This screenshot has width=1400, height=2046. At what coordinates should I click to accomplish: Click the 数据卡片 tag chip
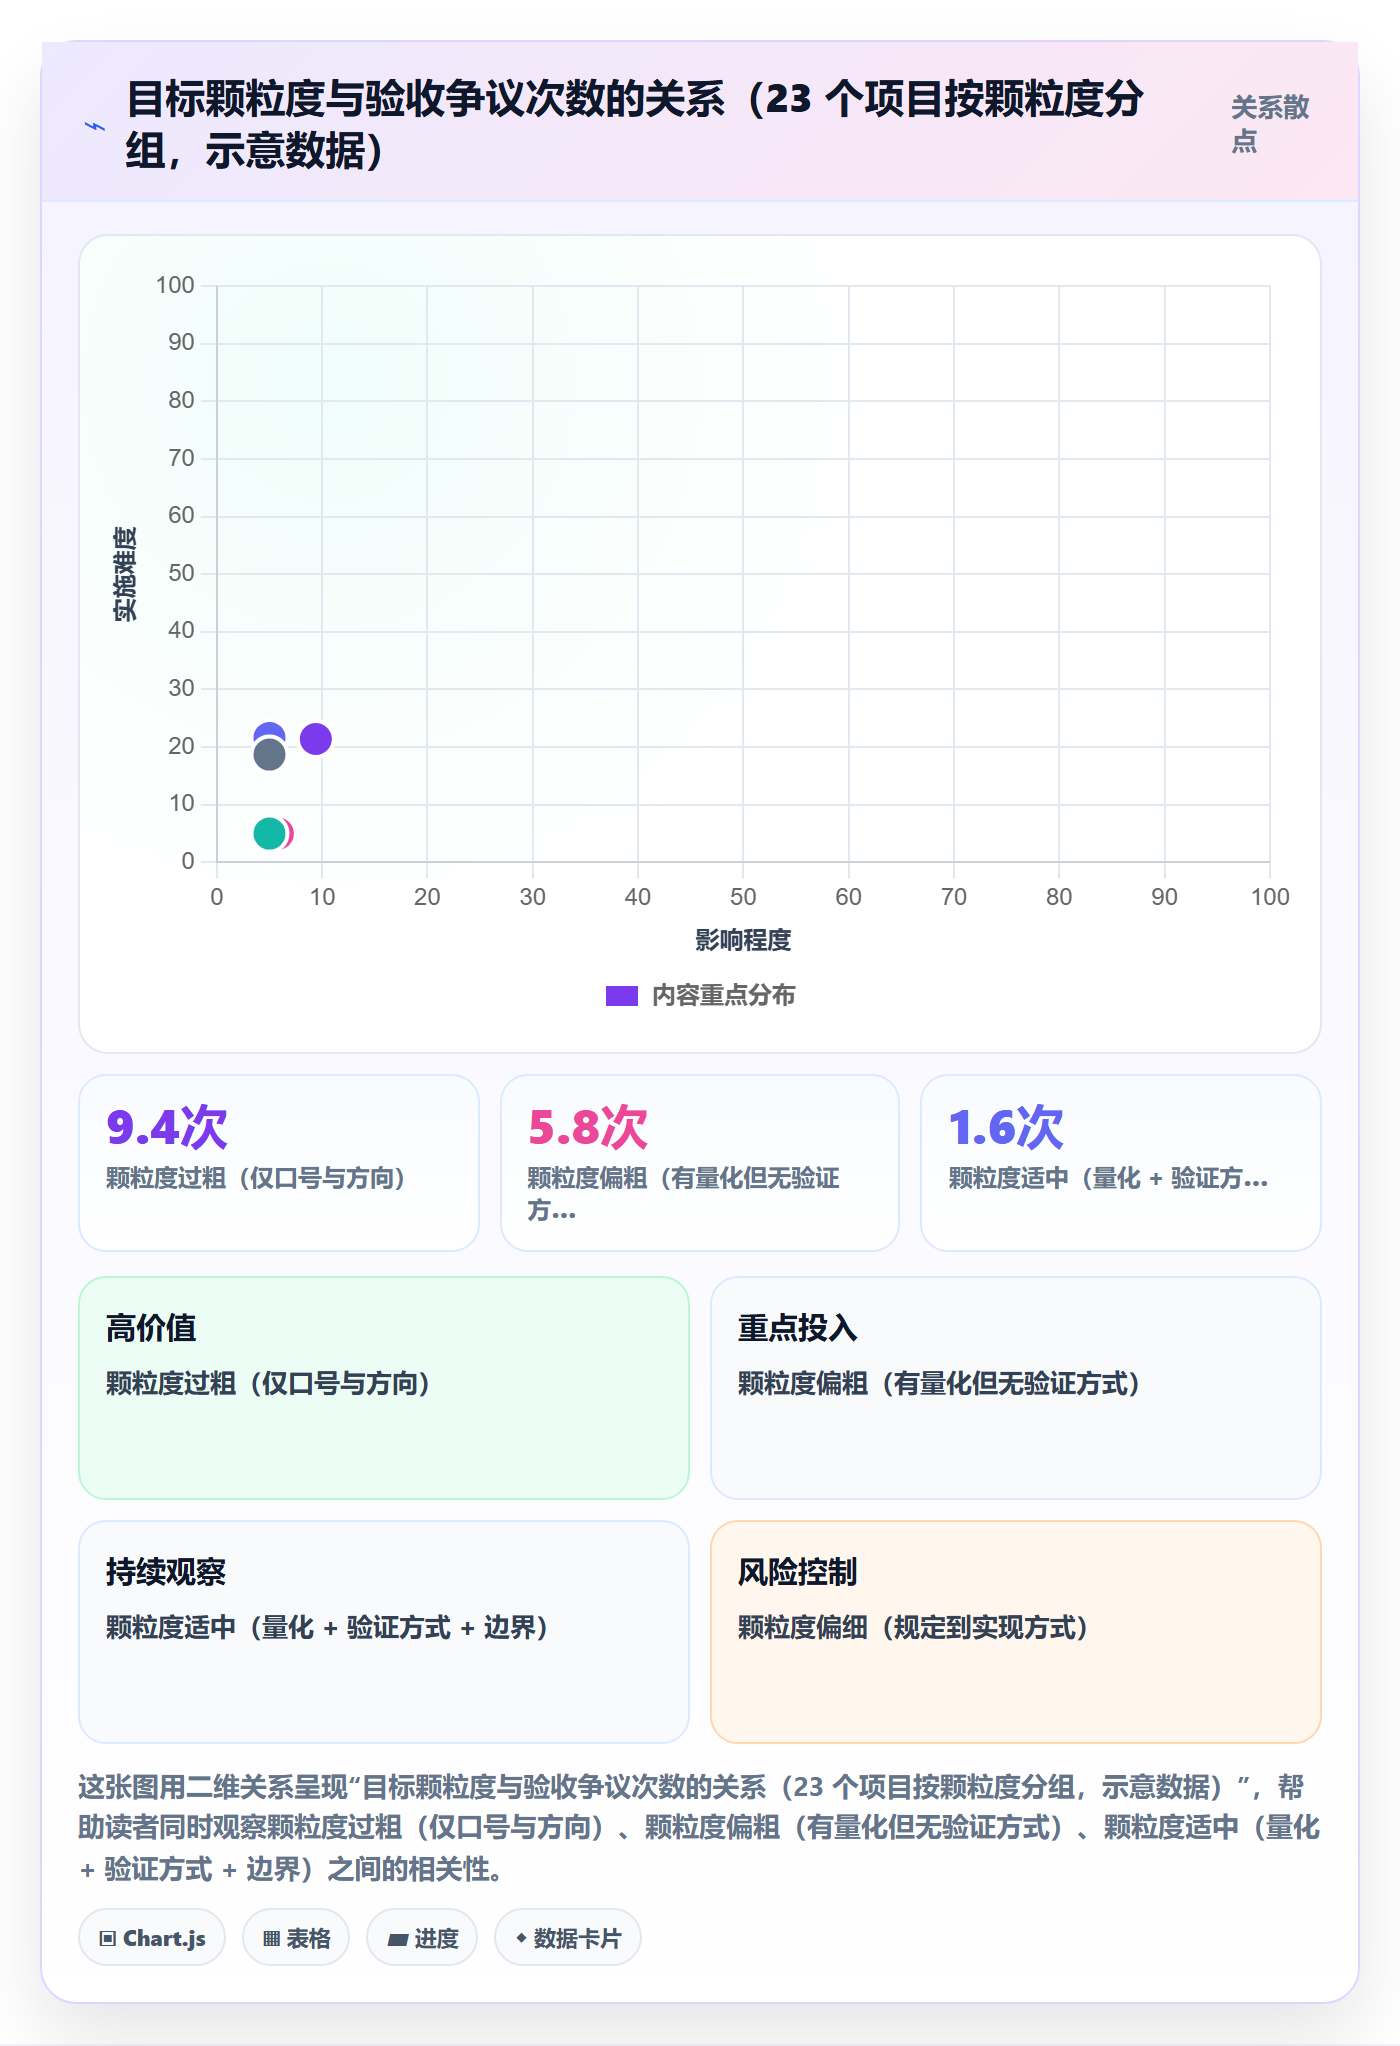click(568, 1938)
